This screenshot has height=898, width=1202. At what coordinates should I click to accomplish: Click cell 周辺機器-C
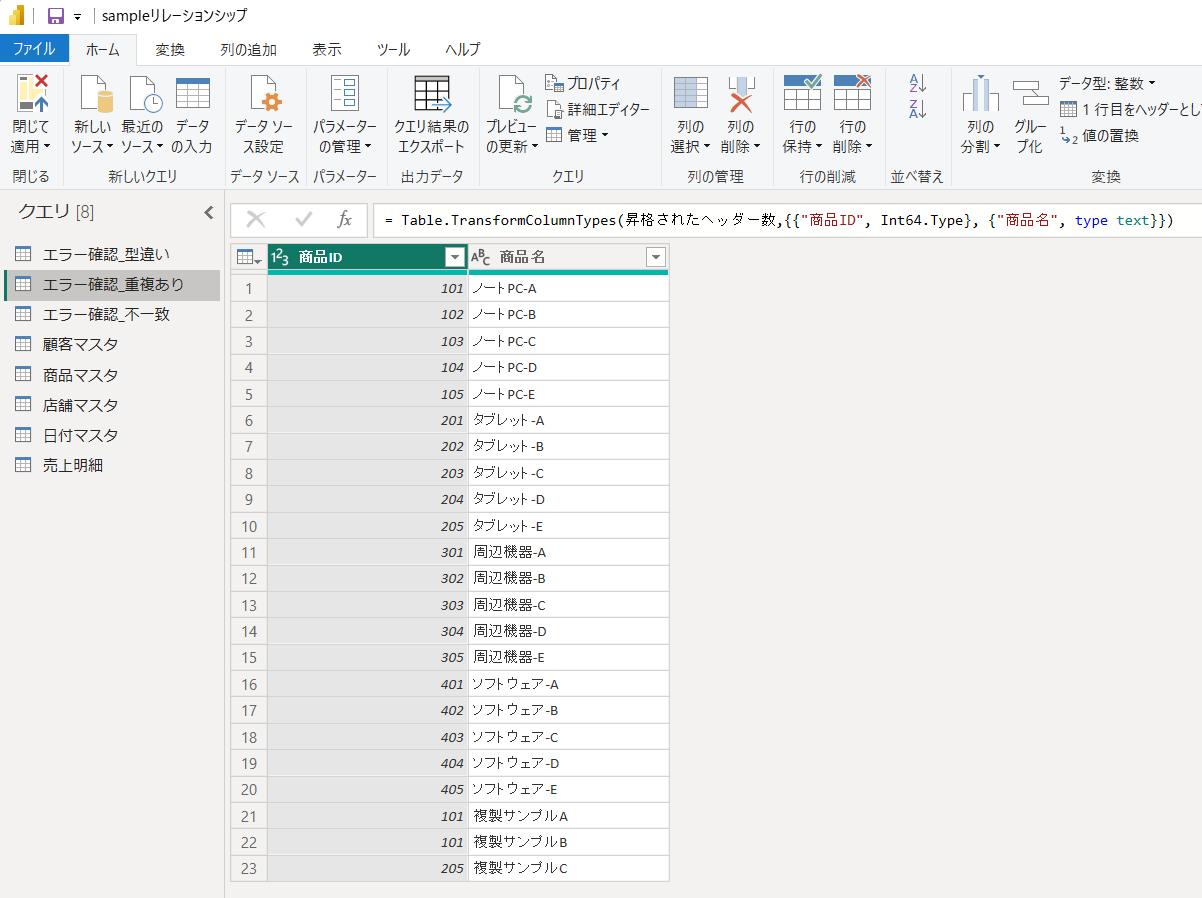pos(568,605)
